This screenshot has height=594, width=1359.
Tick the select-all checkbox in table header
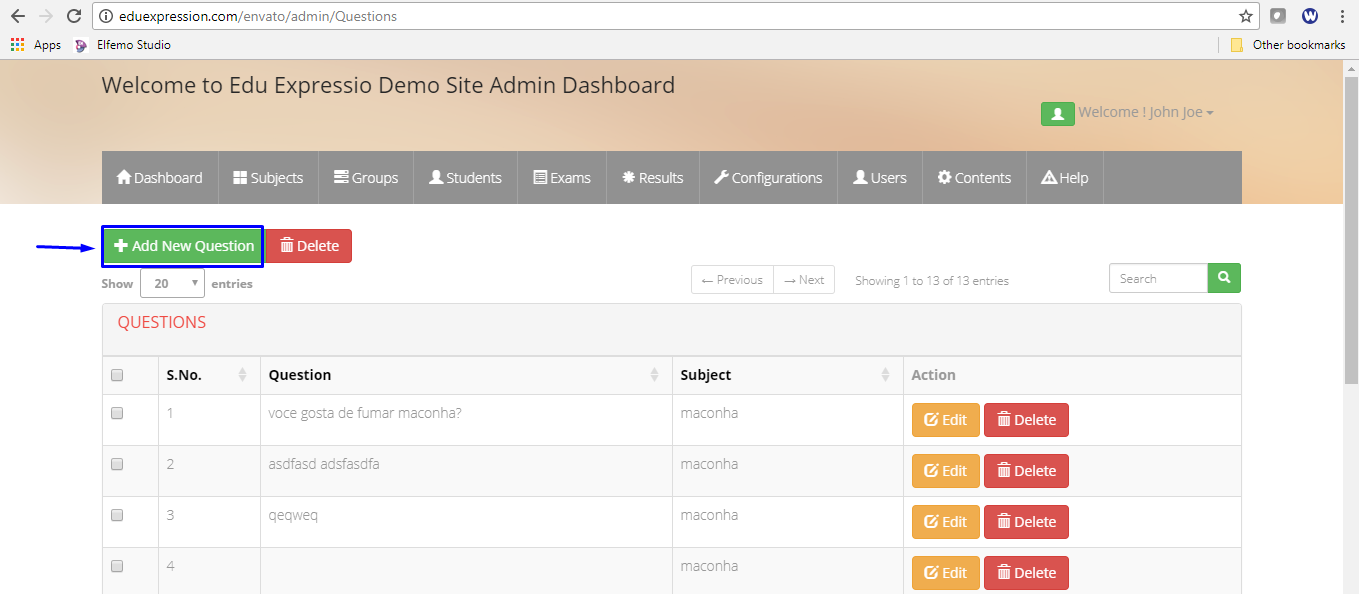pos(117,375)
